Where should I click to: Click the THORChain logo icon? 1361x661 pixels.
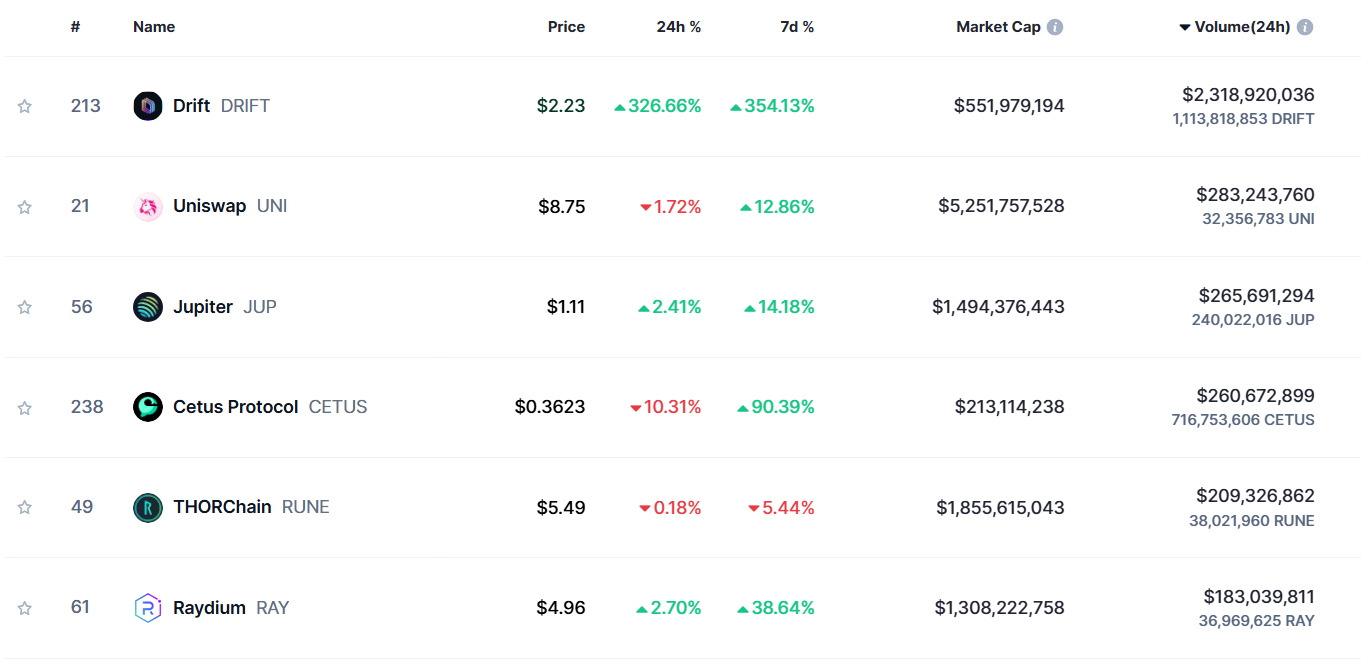pyautogui.click(x=148, y=508)
